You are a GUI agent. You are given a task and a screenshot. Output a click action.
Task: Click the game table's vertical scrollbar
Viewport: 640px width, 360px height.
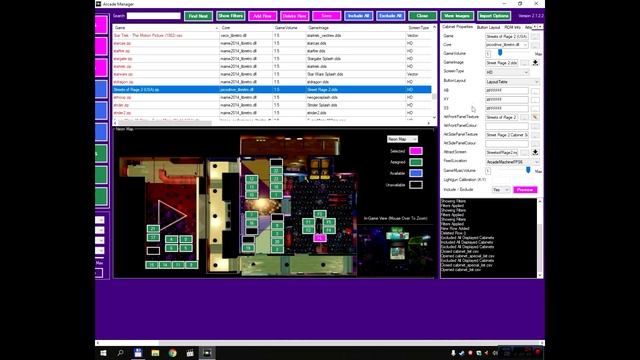(x=434, y=73)
